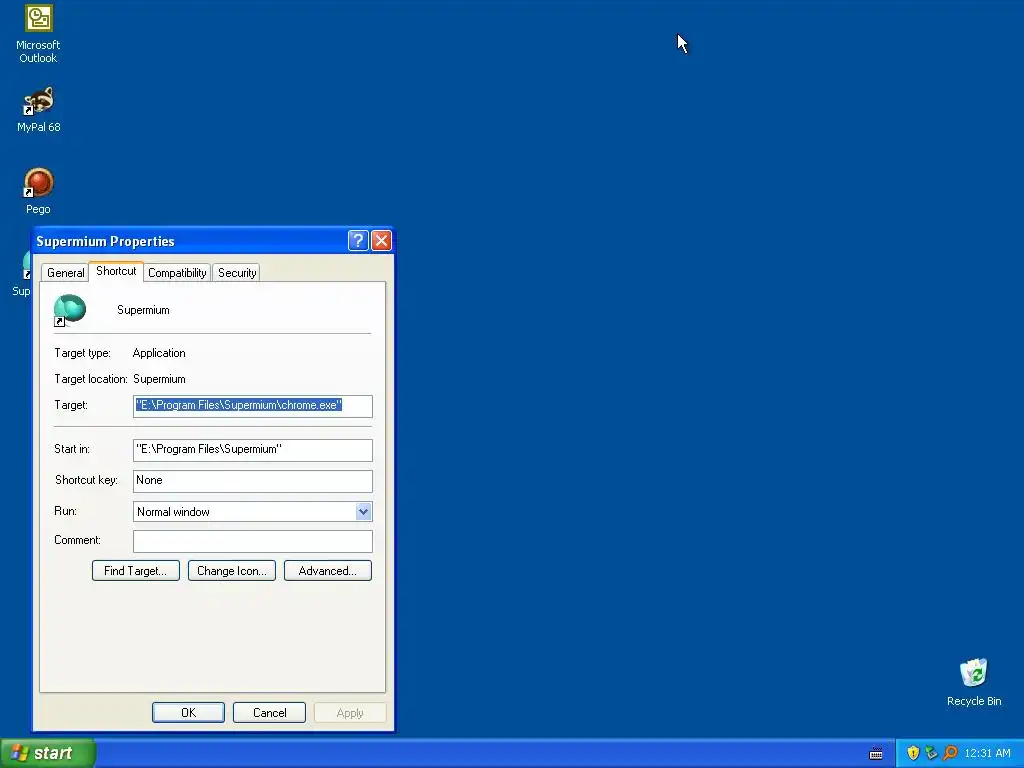Click the security shield tray icon
Image resolution: width=1024 pixels, height=768 pixels.
coord(913,753)
